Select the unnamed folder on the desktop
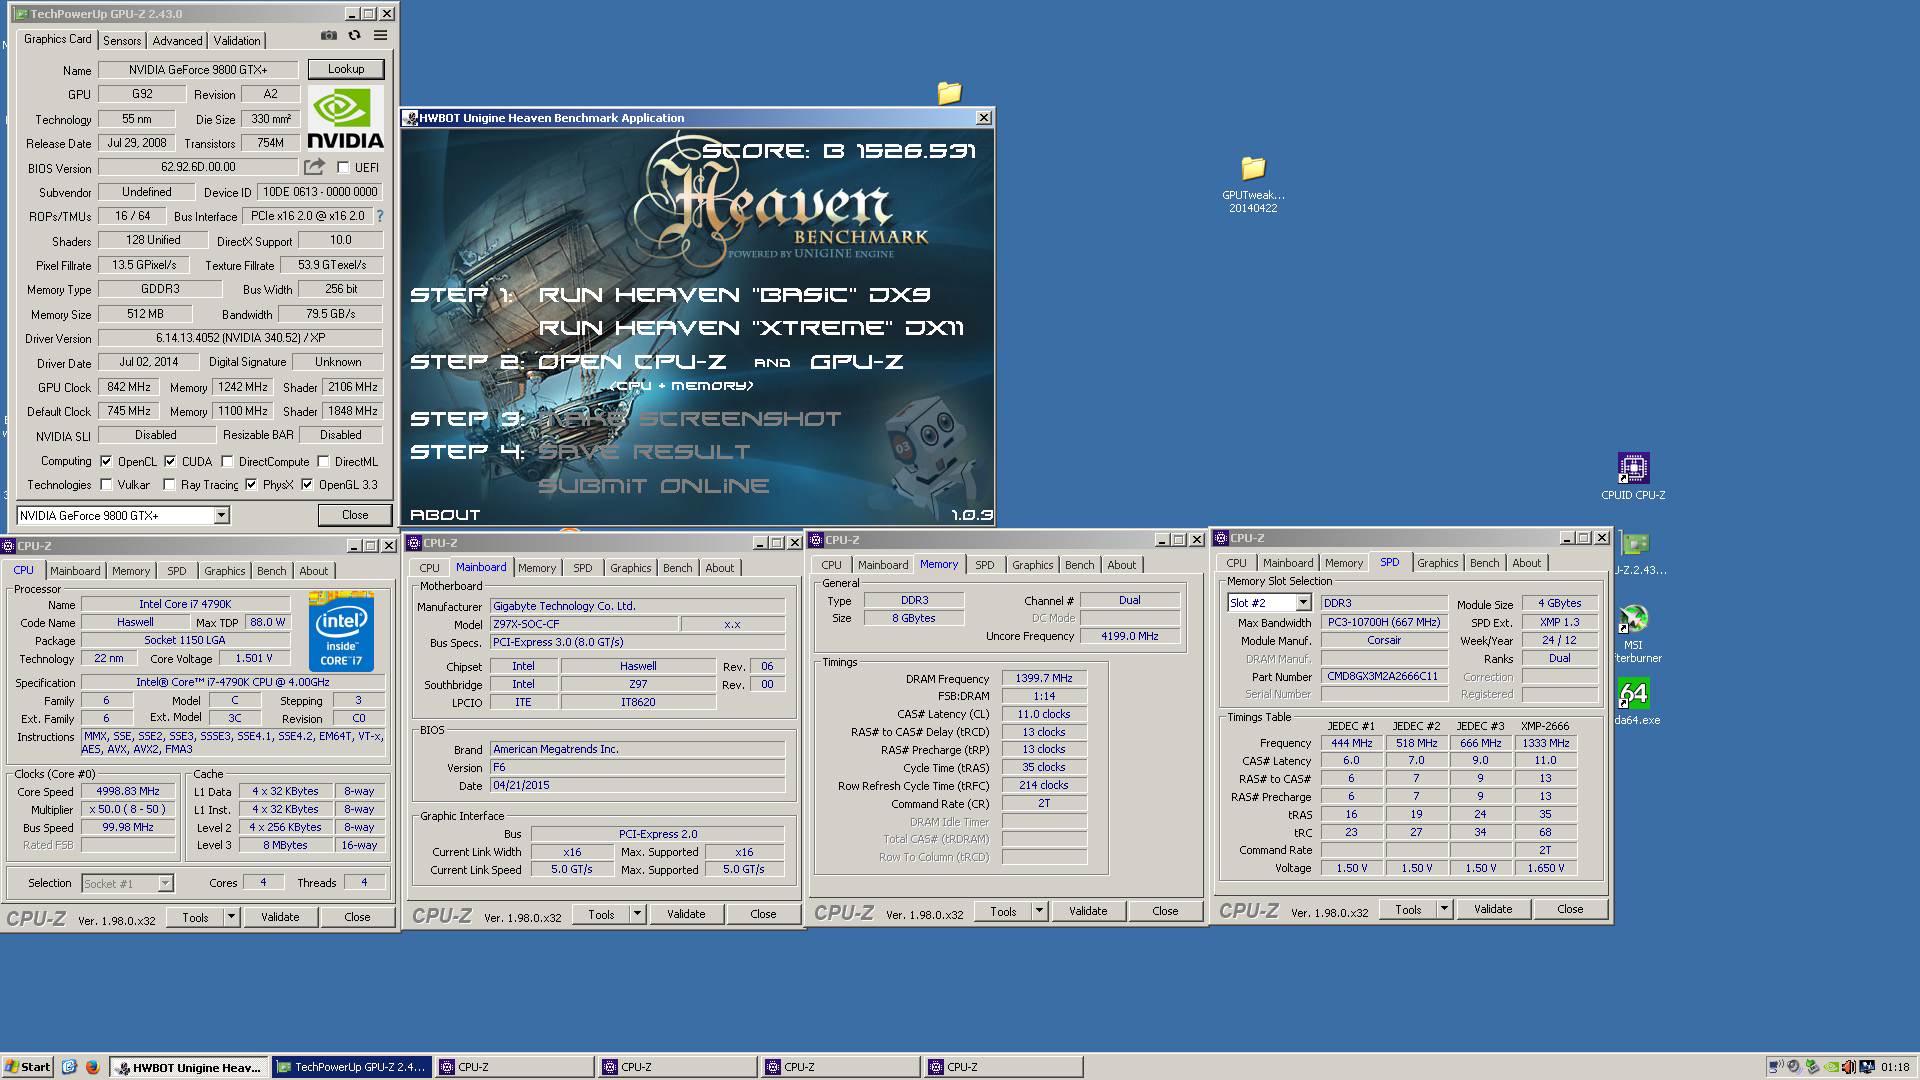 coord(949,93)
